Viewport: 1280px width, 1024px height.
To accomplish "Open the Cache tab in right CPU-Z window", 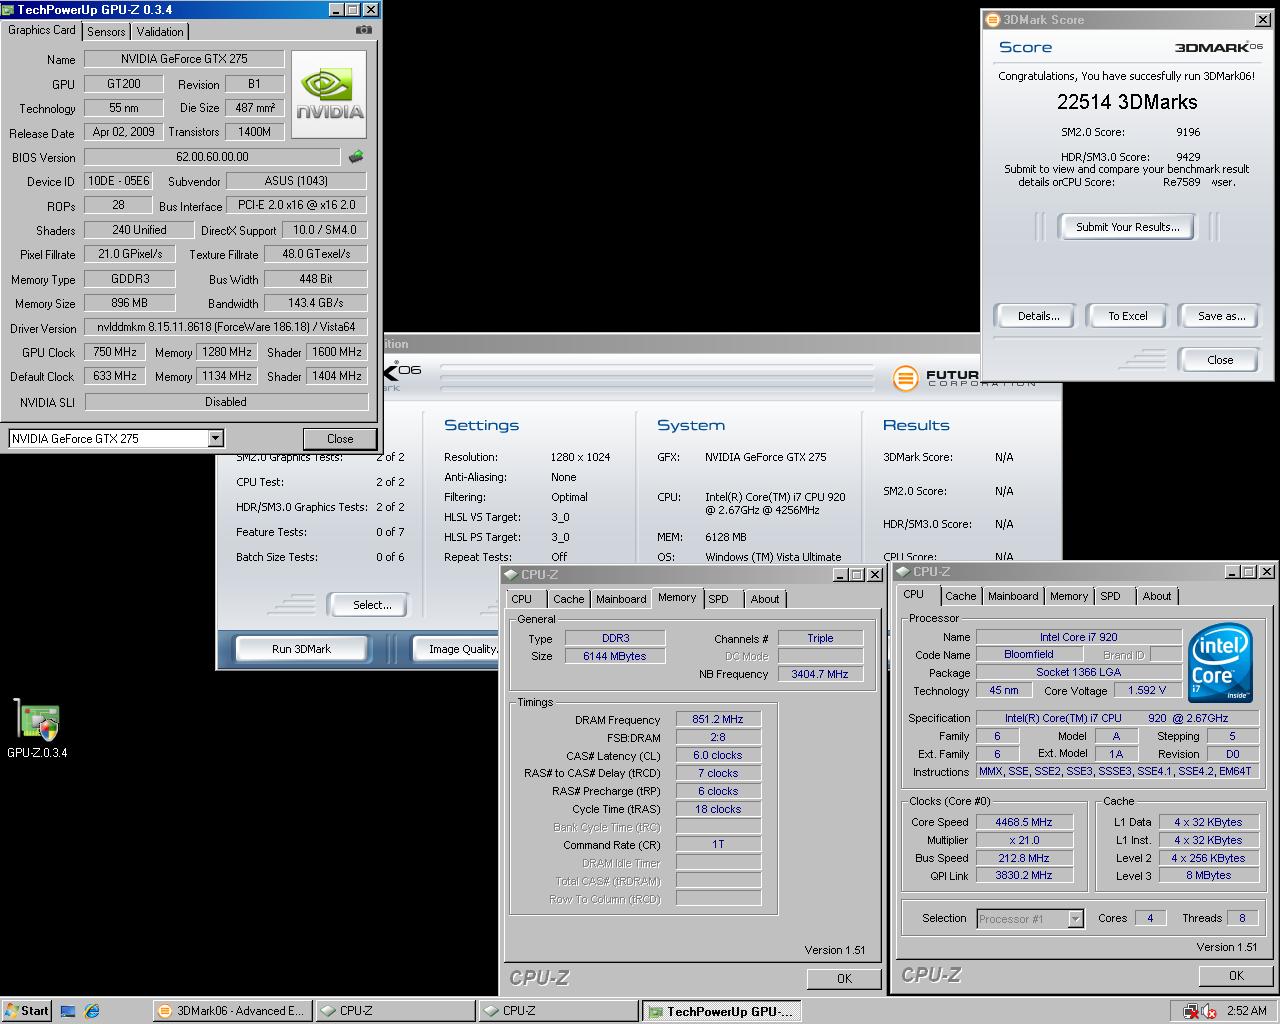I will point(960,596).
